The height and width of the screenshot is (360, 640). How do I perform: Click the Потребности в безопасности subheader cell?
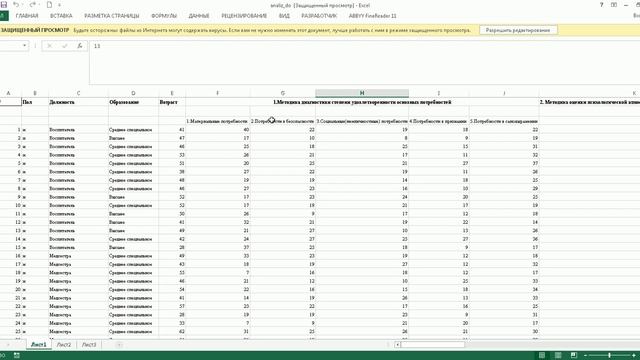[282, 121]
